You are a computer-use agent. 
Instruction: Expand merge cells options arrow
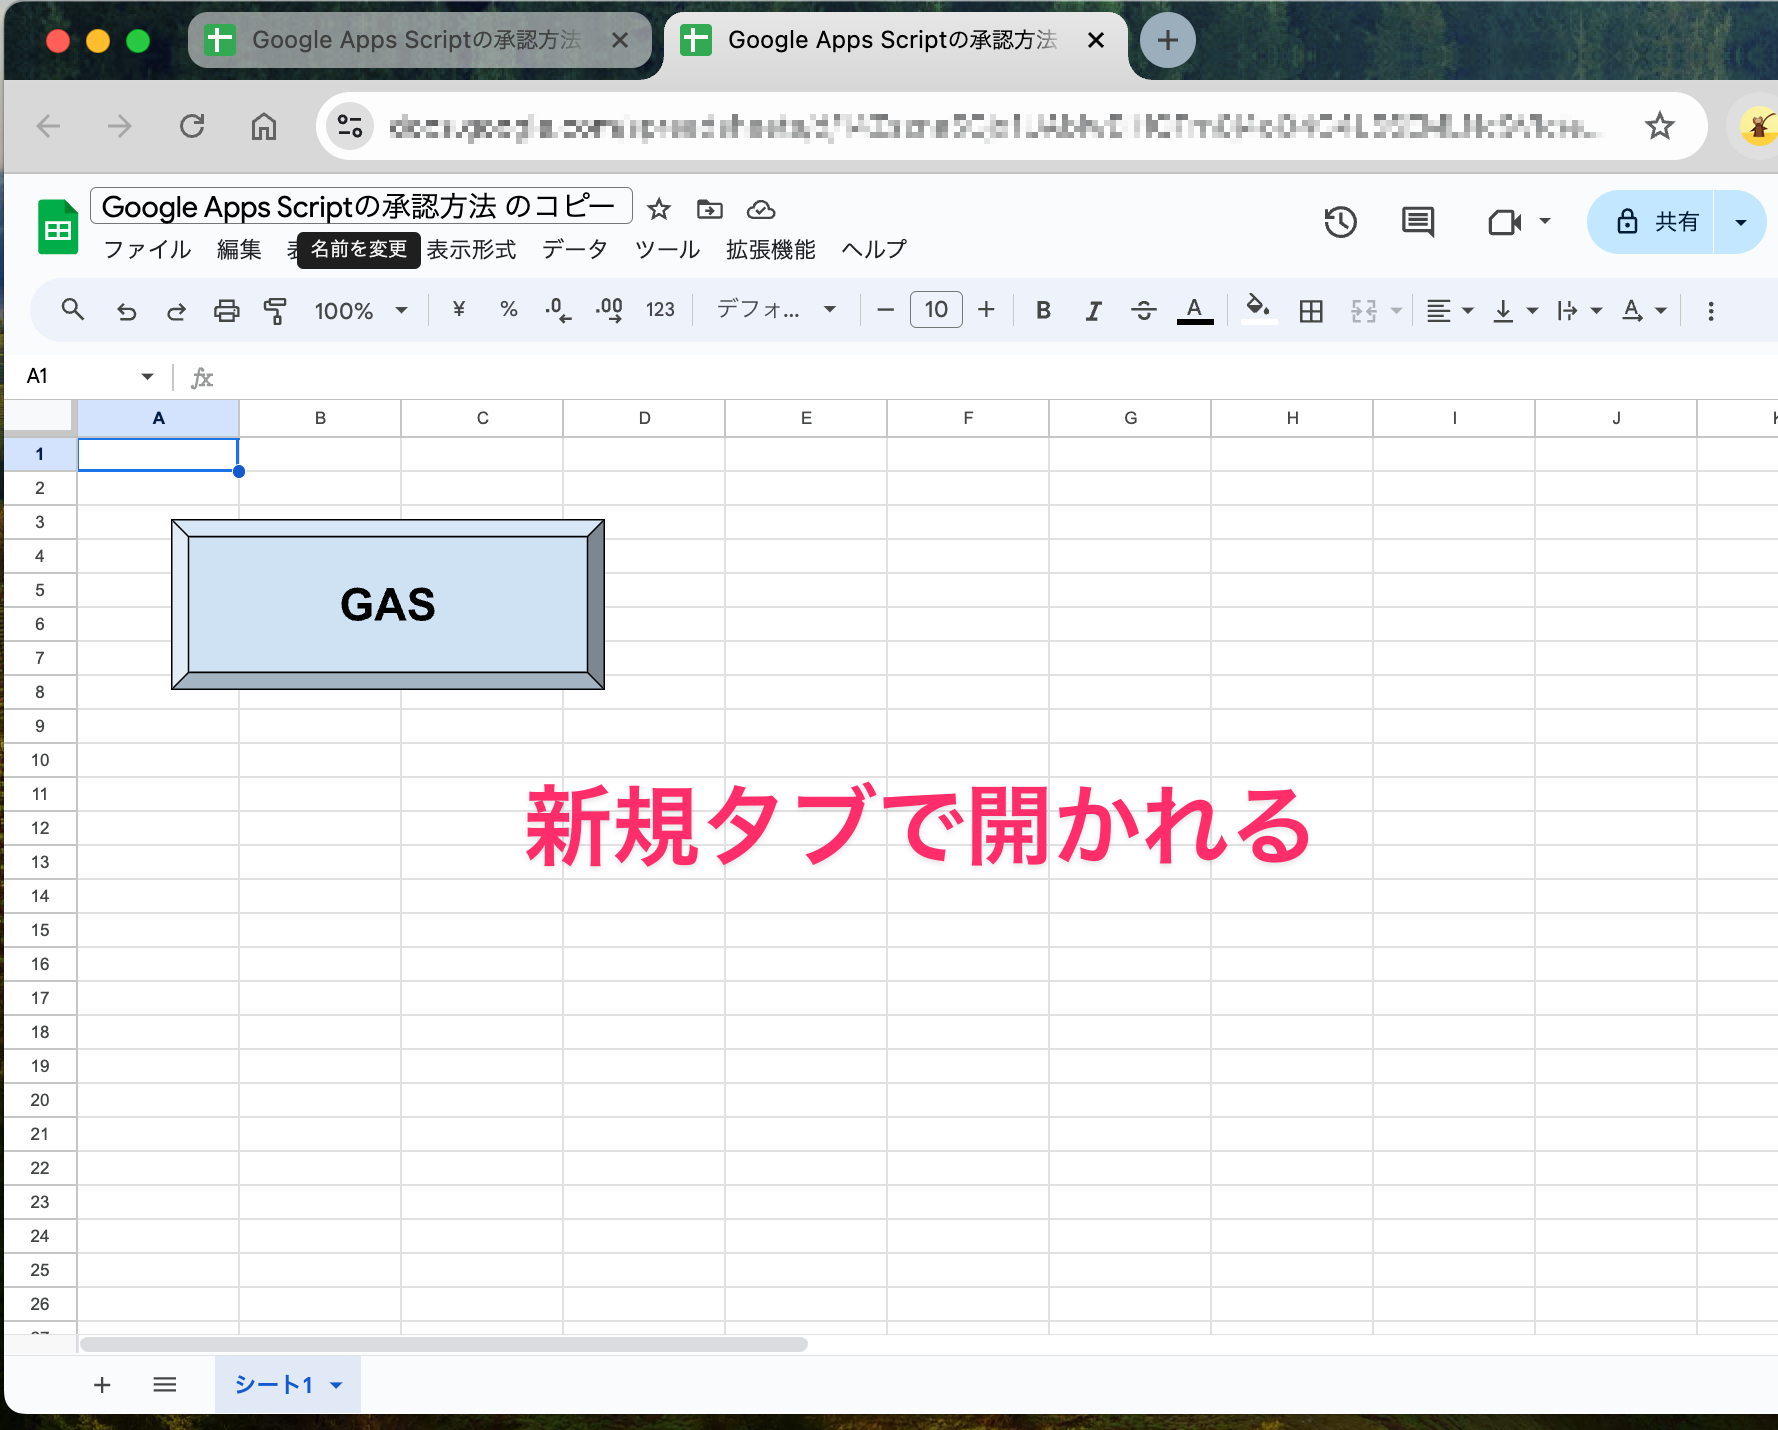(1397, 311)
